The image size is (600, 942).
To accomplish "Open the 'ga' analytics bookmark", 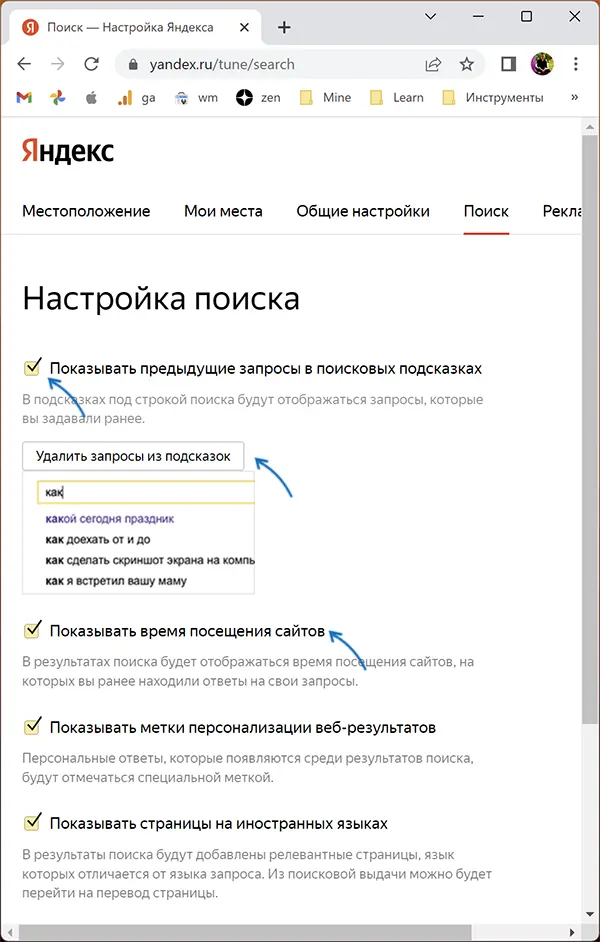I will pos(136,98).
